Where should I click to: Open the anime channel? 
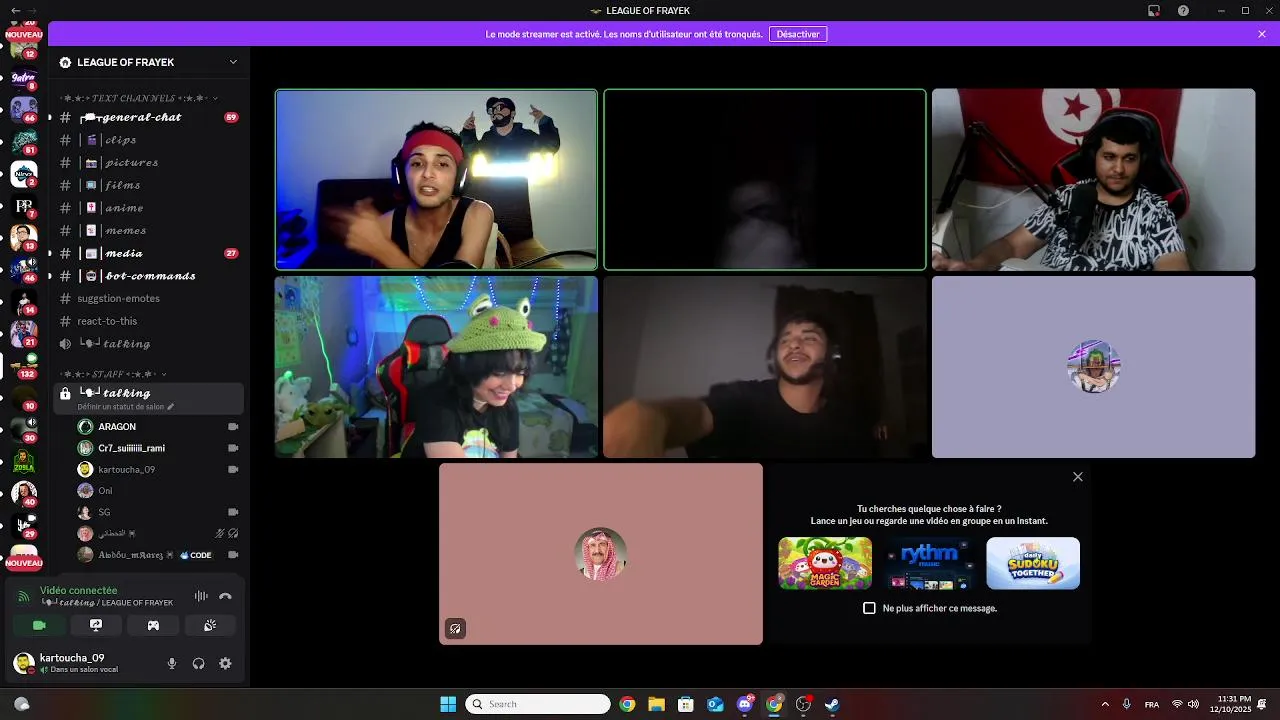coord(148,208)
